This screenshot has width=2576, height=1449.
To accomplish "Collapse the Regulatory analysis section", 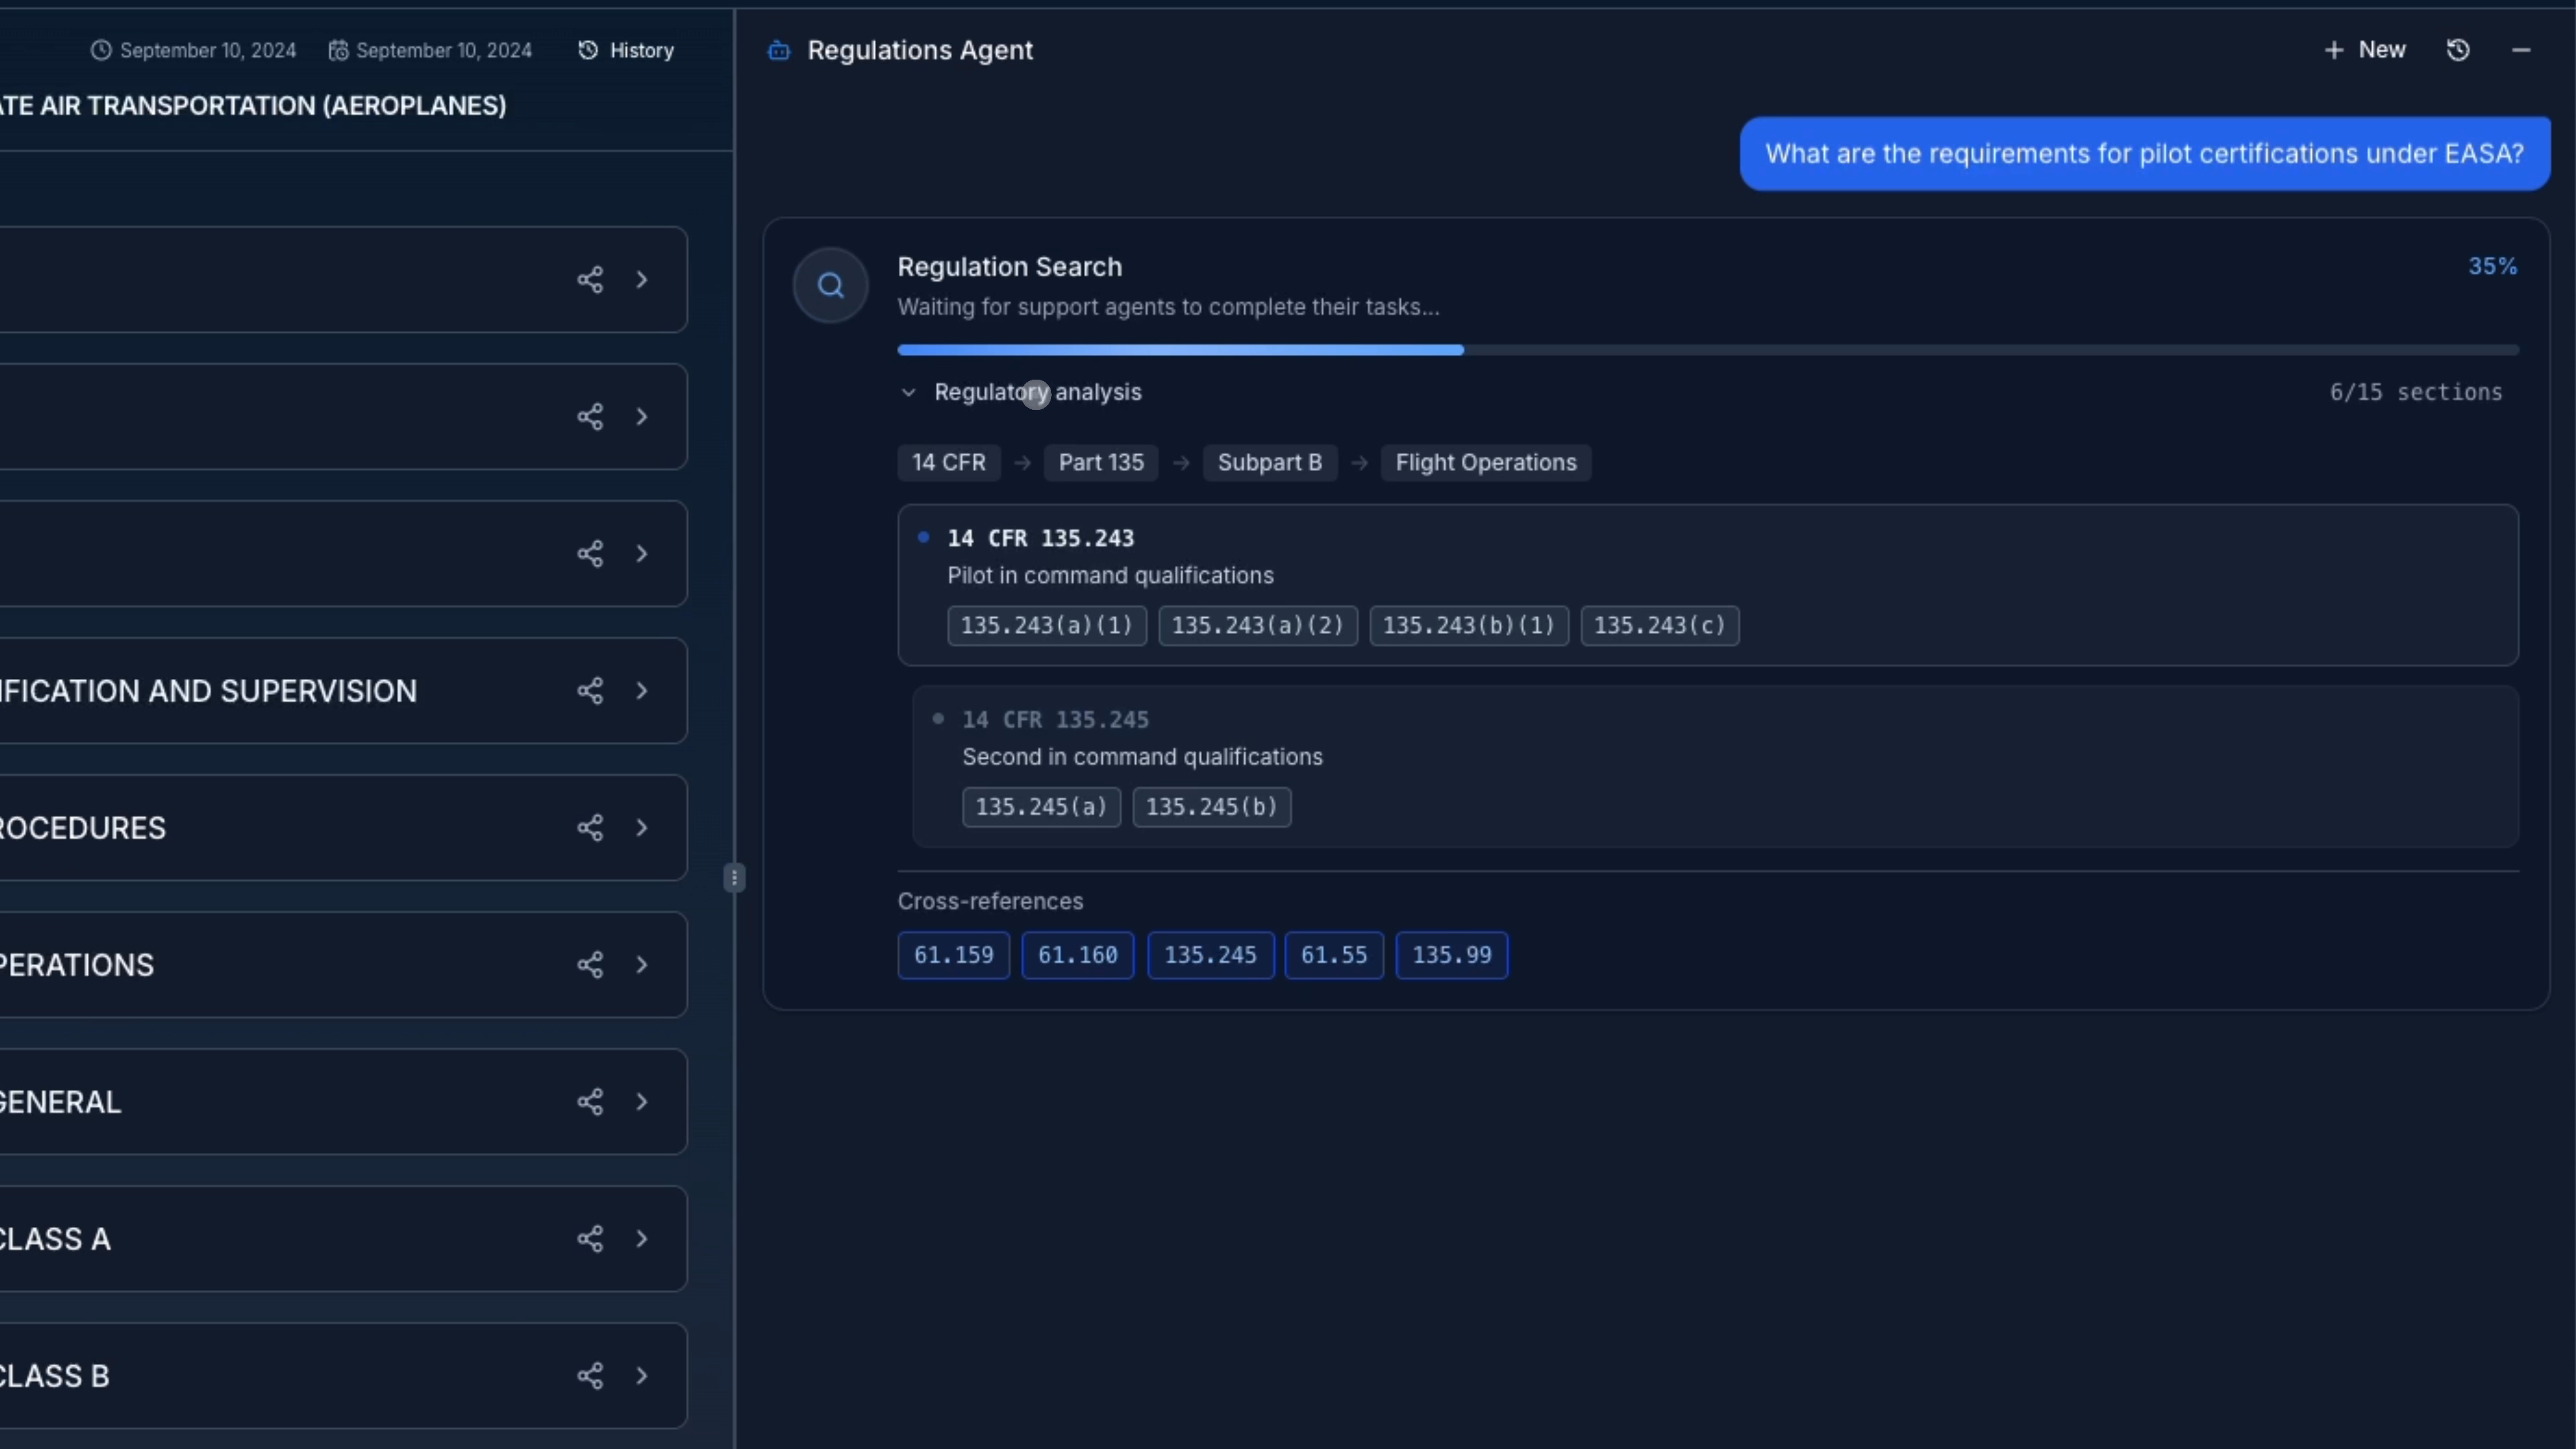I will [908, 392].
